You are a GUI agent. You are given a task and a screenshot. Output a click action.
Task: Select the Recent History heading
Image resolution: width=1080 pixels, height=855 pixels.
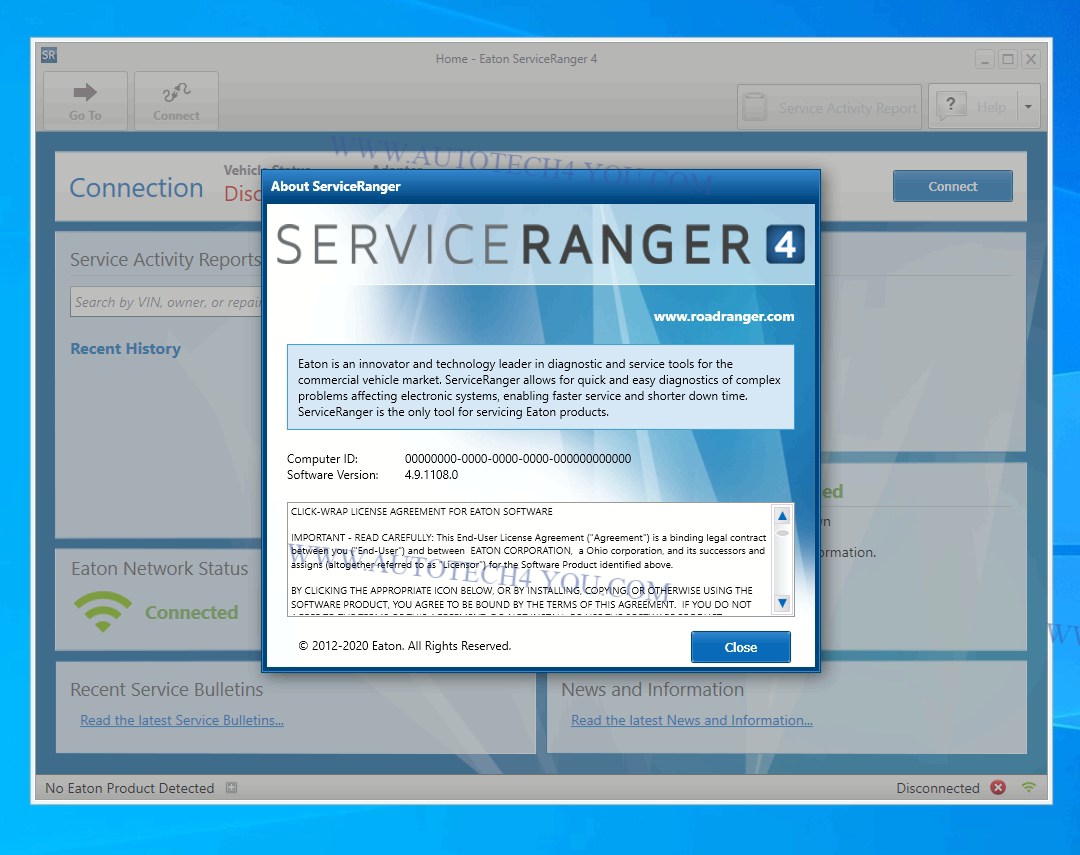[125, 349]
